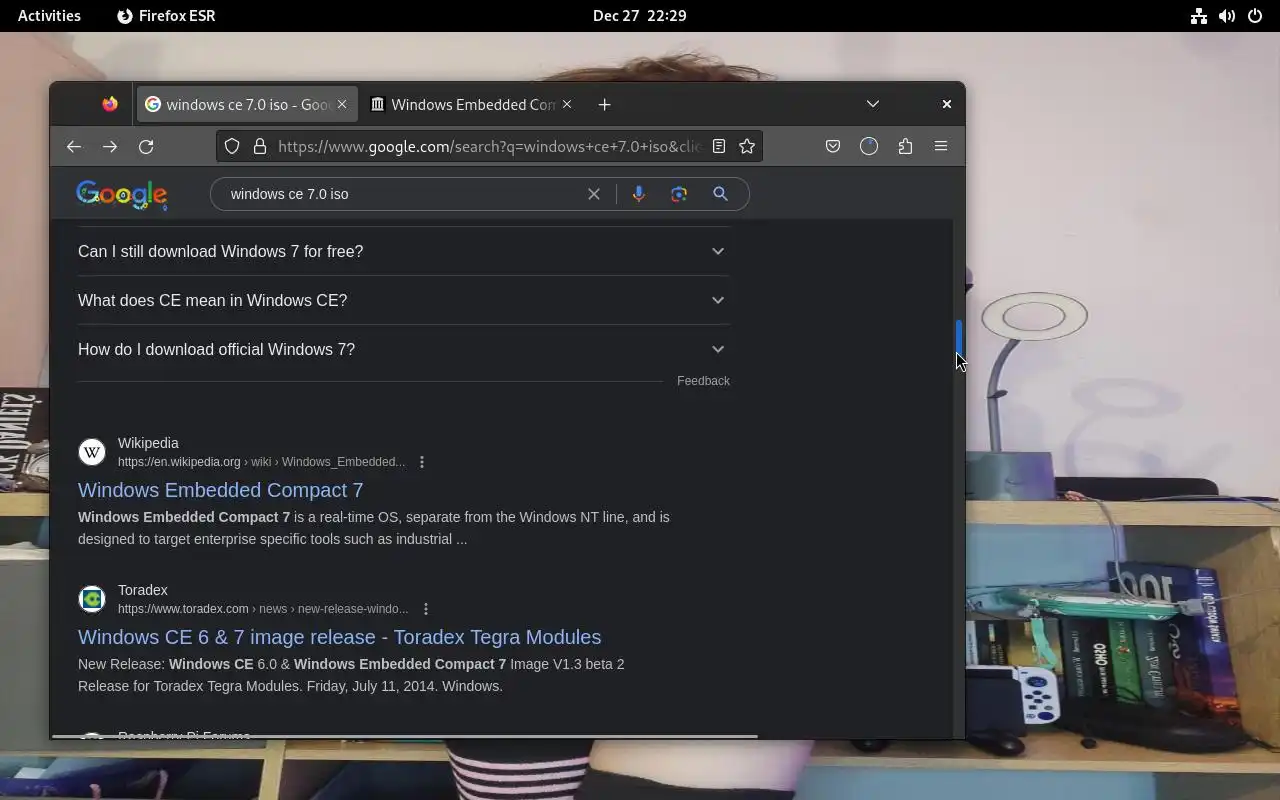Close the 'windows ce 7.0 iso' tab
The height and width of the screenshot is (800, 1280).
(342, 104)
